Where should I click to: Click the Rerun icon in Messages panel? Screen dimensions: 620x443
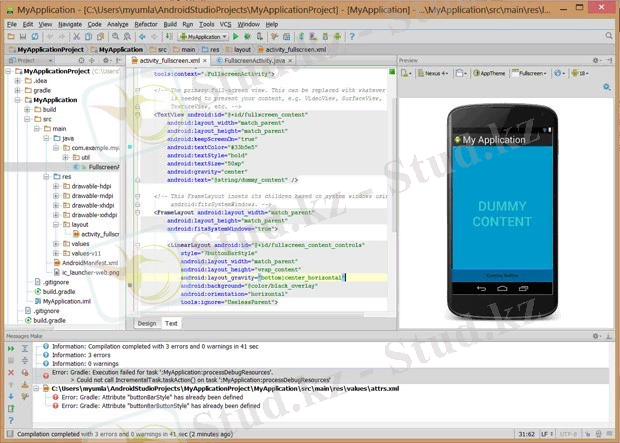[9, 349]
